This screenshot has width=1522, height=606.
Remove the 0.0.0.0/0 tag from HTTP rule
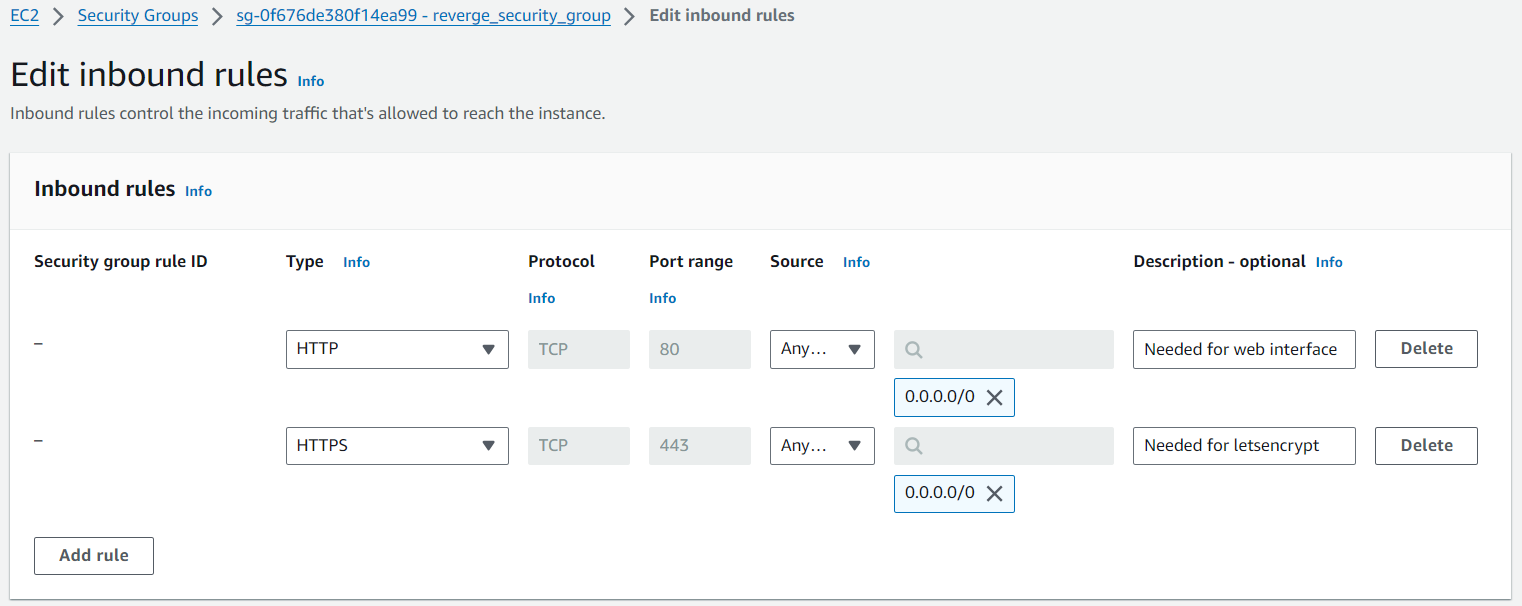pyautogui.click(x=994, y=397)
